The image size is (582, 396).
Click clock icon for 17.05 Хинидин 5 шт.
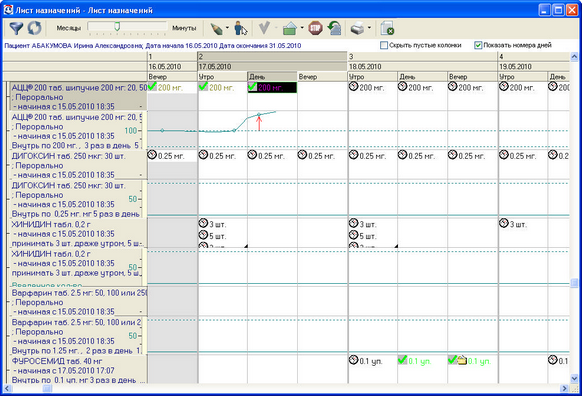(x=203, y=235)
